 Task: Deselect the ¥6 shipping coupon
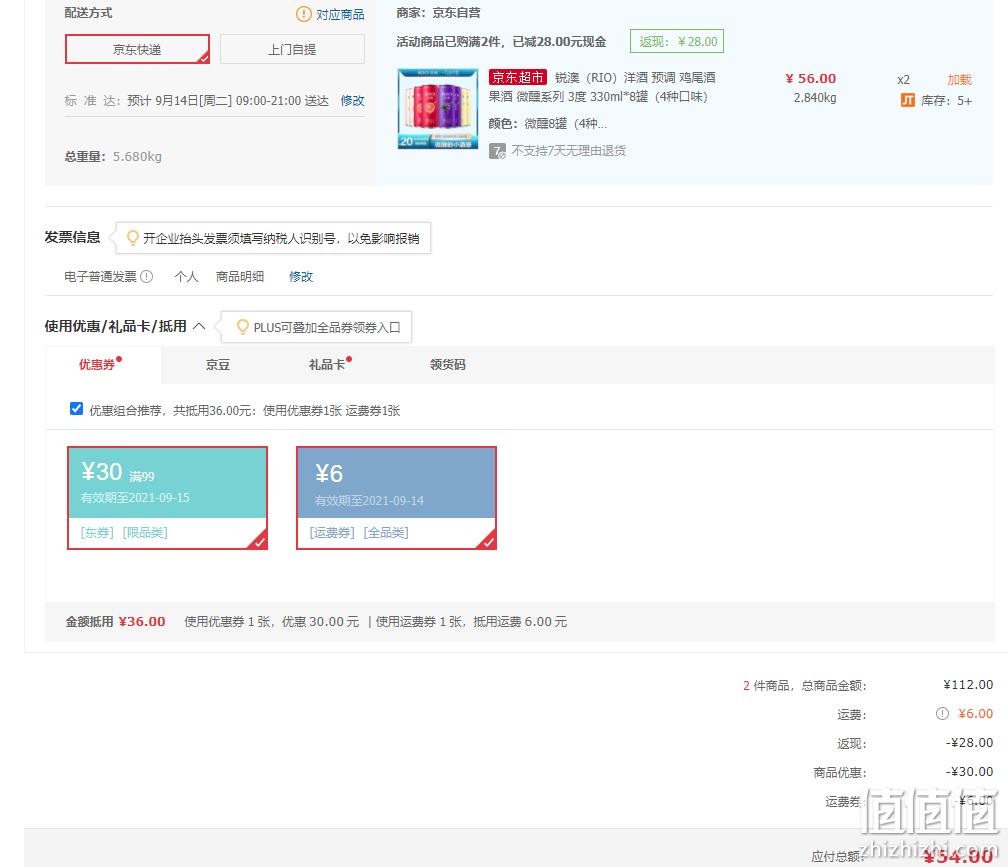396,497
